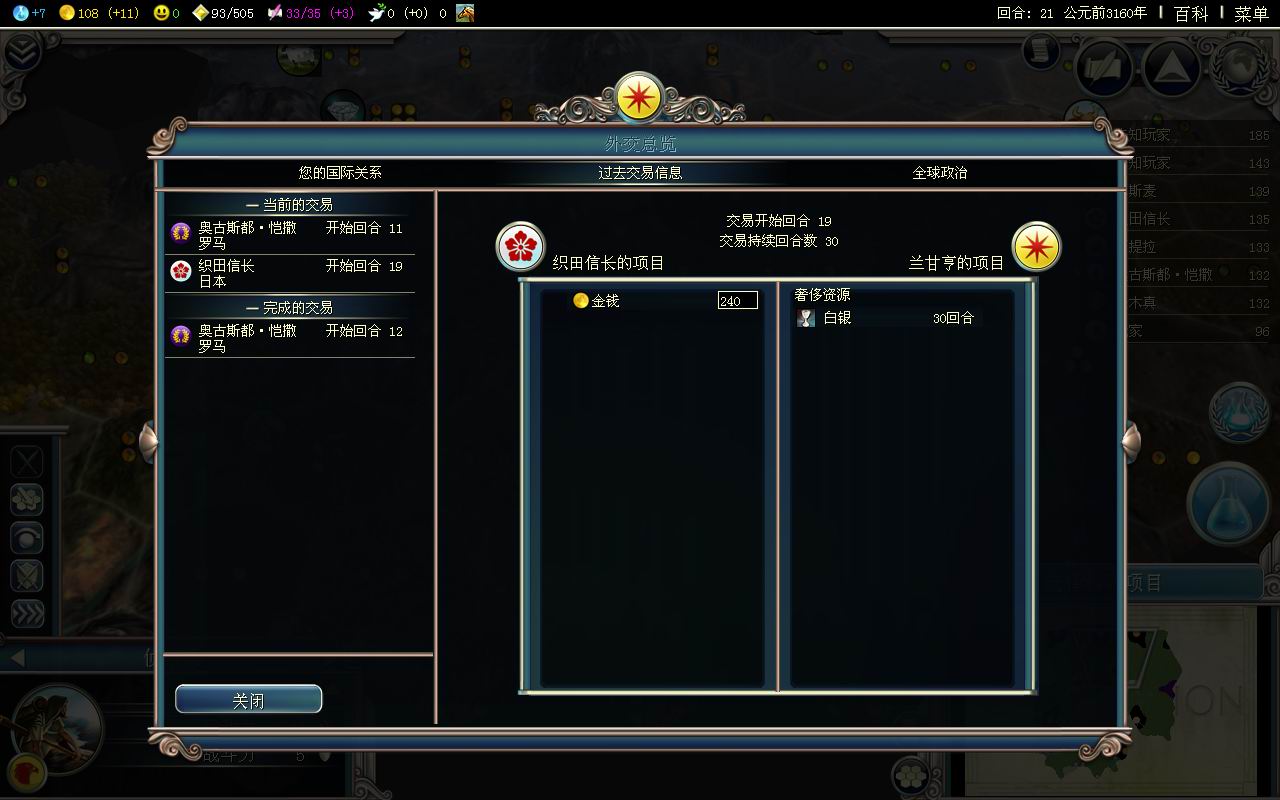This screenshot has width=1280, height=800.
Task: Click the science beaker icon in top bar
Action: click(20, 13)
